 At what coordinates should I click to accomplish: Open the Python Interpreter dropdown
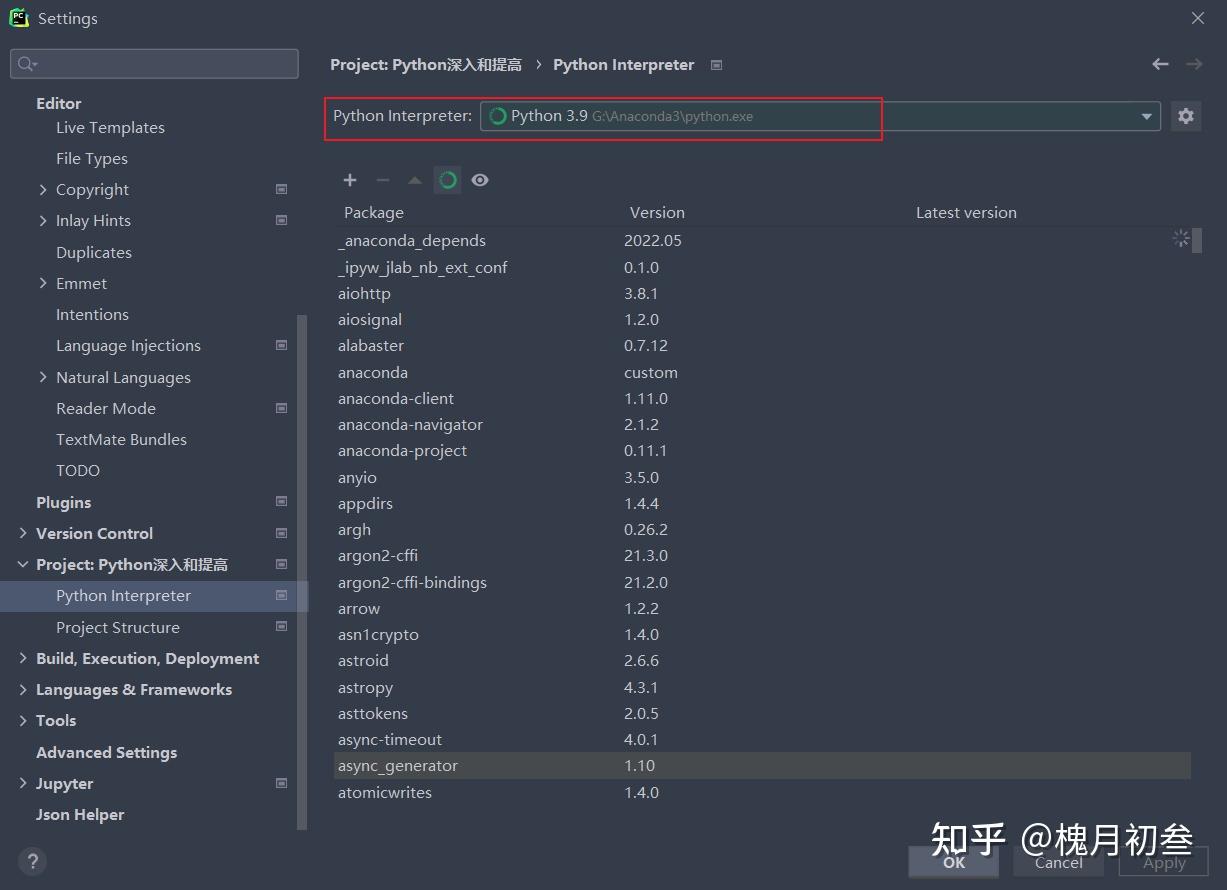(820, 116)
